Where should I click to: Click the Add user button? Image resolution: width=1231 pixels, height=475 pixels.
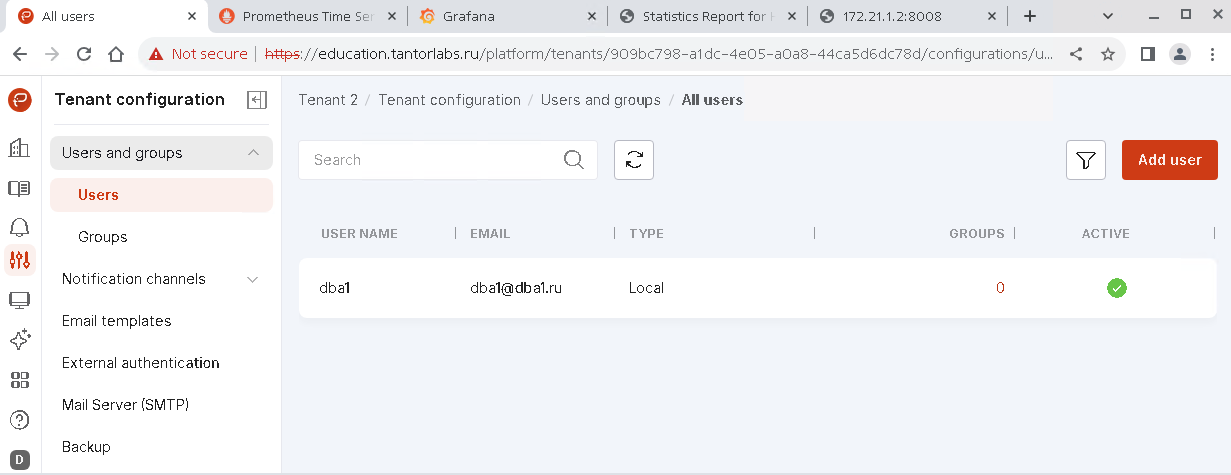(1169, 160)
